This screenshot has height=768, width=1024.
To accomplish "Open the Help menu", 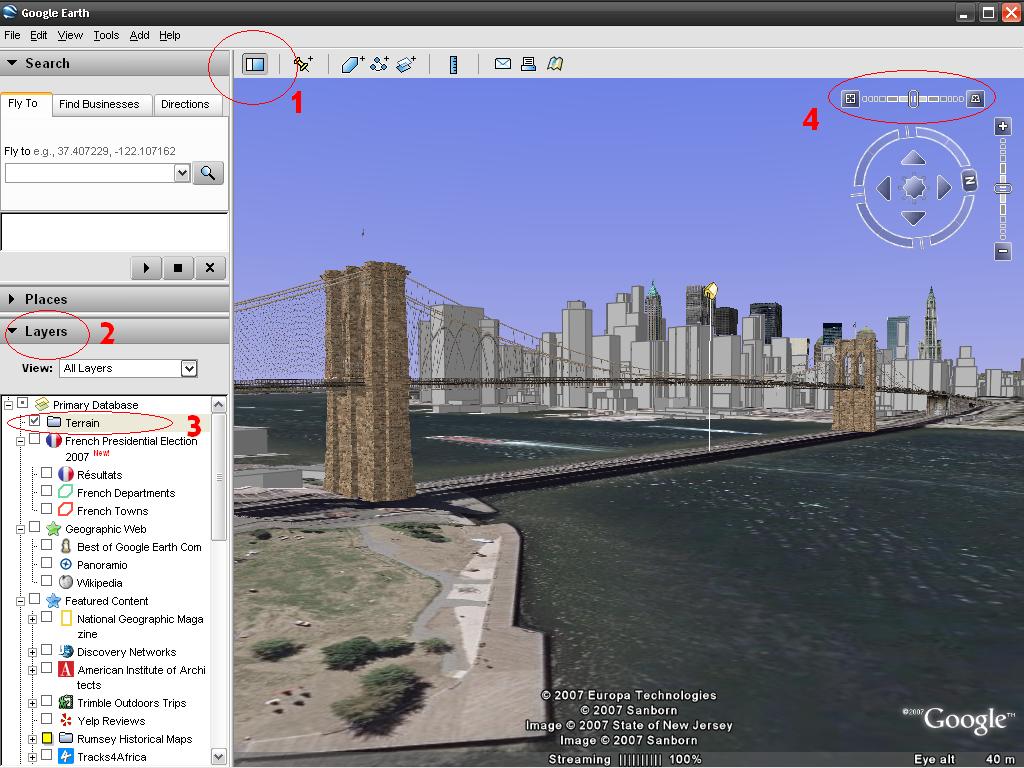I will click(x=170, y=35).
